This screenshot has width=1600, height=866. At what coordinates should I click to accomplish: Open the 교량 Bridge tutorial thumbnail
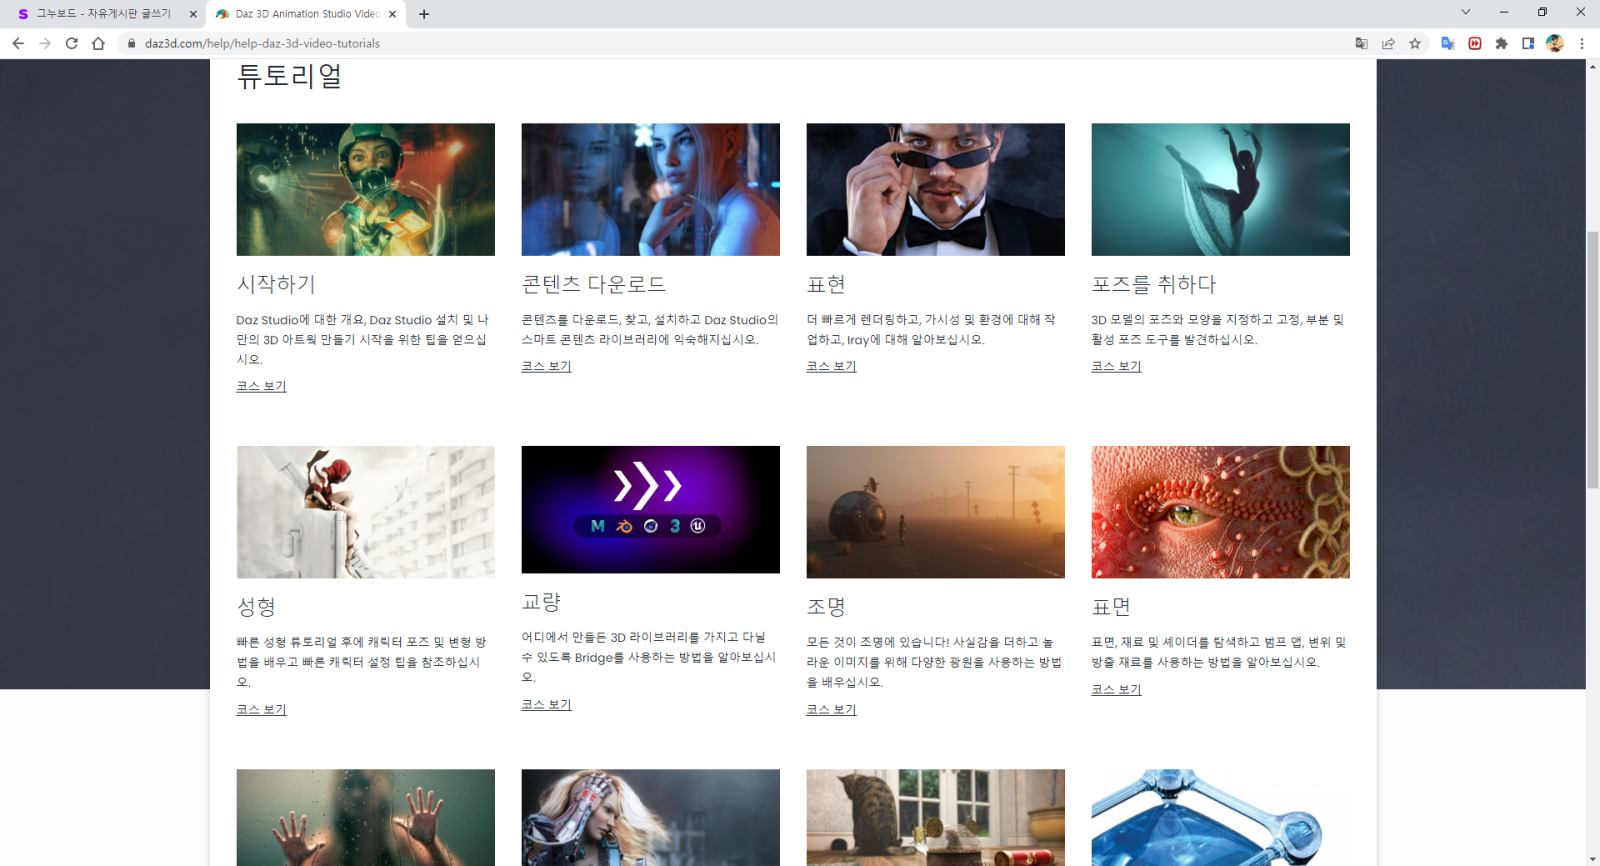point(650,510)
